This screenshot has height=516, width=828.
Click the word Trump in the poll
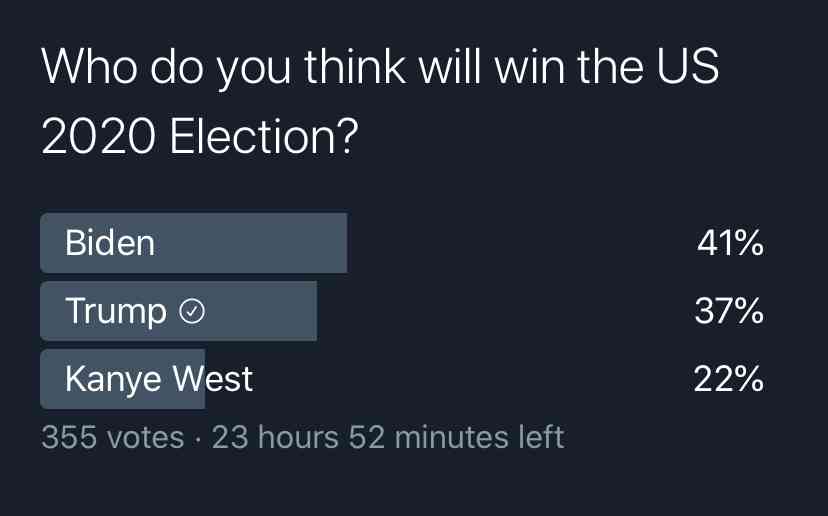(116, 312)
